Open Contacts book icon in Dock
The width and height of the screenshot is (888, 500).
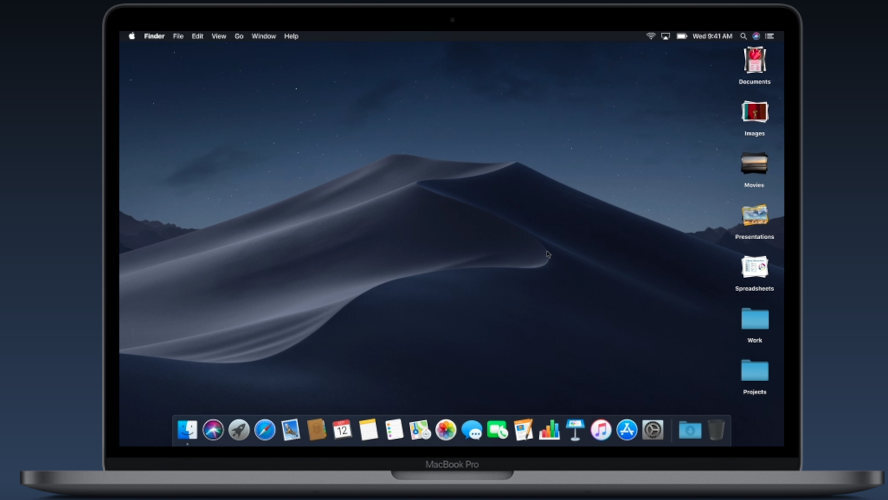(317, 430)
